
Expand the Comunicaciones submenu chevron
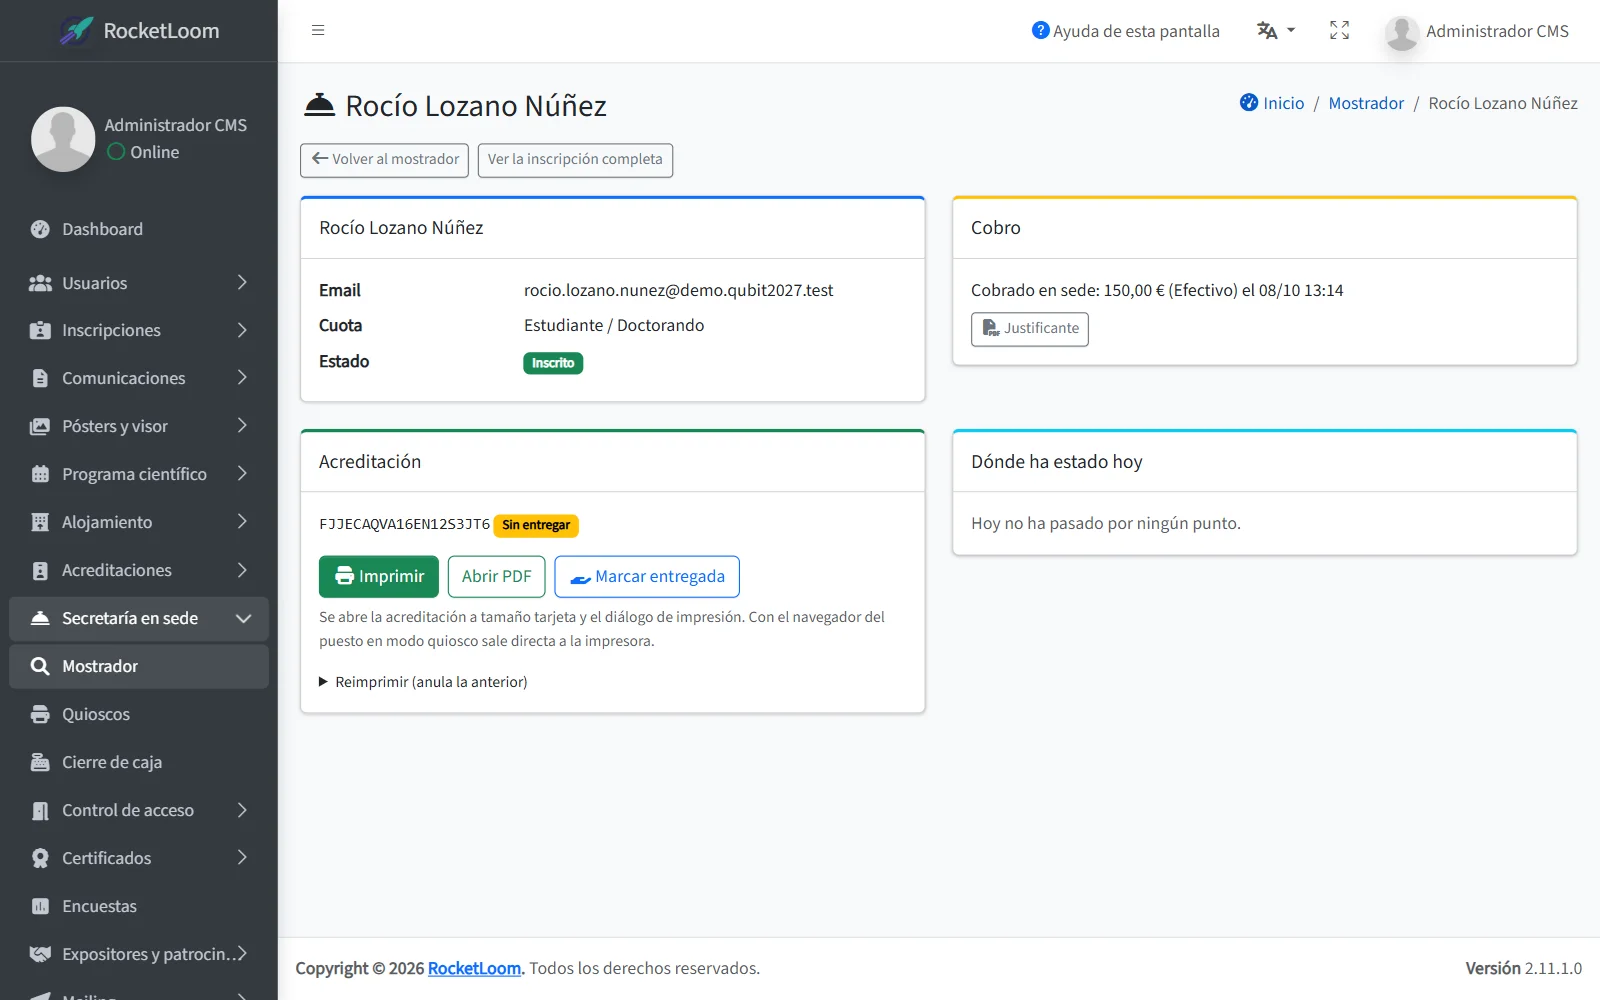point(242,378)
